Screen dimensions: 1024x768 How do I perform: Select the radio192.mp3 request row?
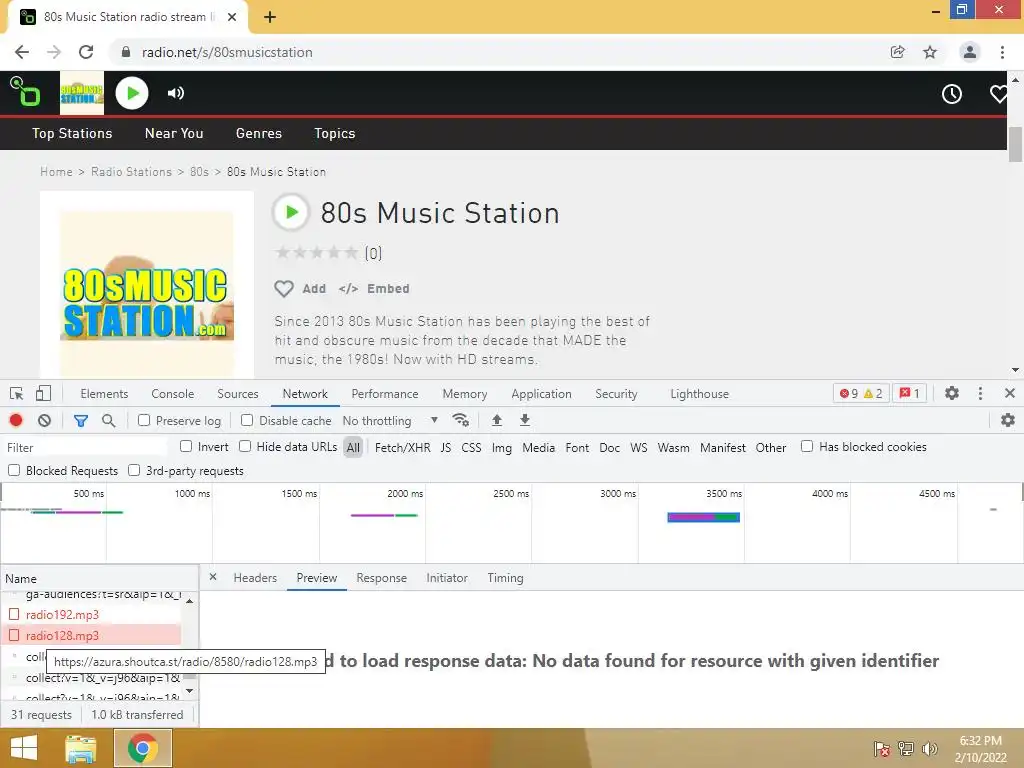coord(91,615)
